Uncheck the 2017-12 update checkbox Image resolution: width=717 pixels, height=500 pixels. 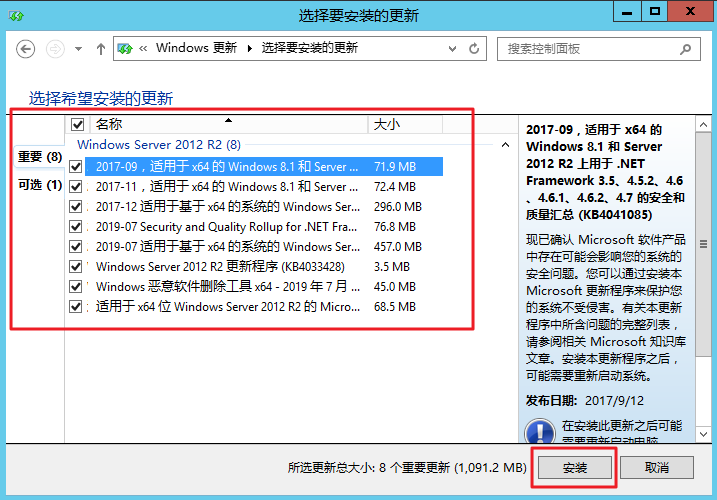click(75, 207)
